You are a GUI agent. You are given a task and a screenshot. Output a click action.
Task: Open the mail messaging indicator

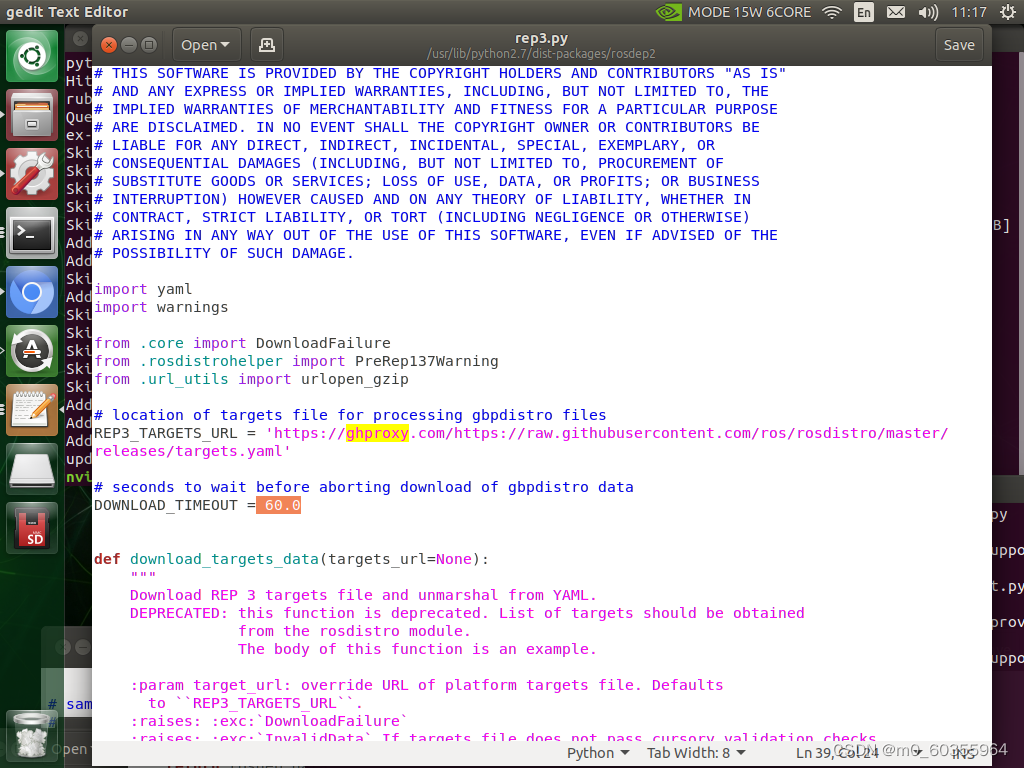895,12
